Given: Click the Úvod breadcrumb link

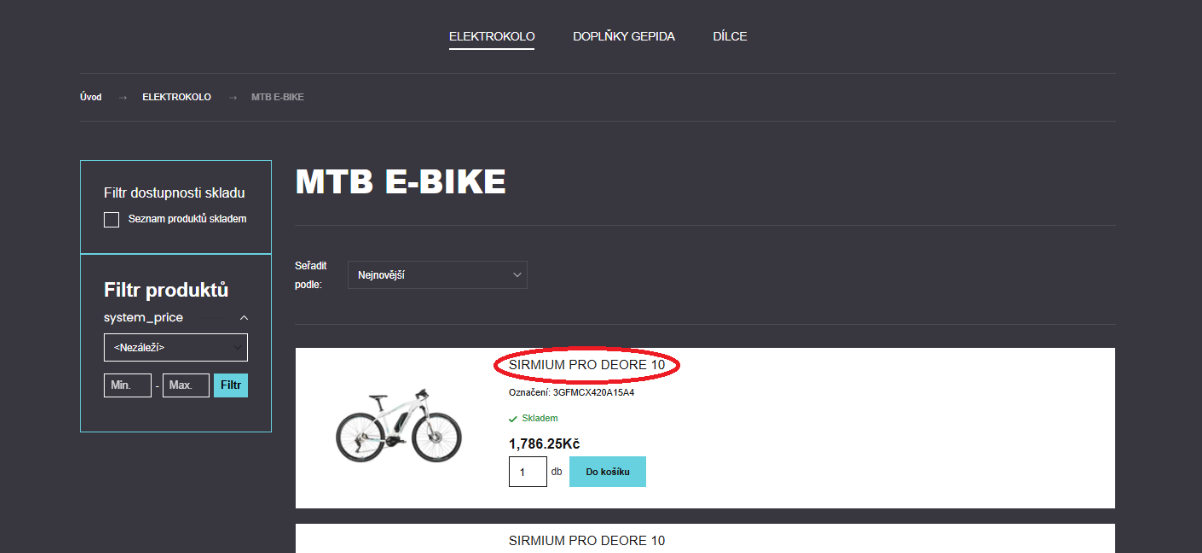Looking at the screenshot, I should pos(90,97).
